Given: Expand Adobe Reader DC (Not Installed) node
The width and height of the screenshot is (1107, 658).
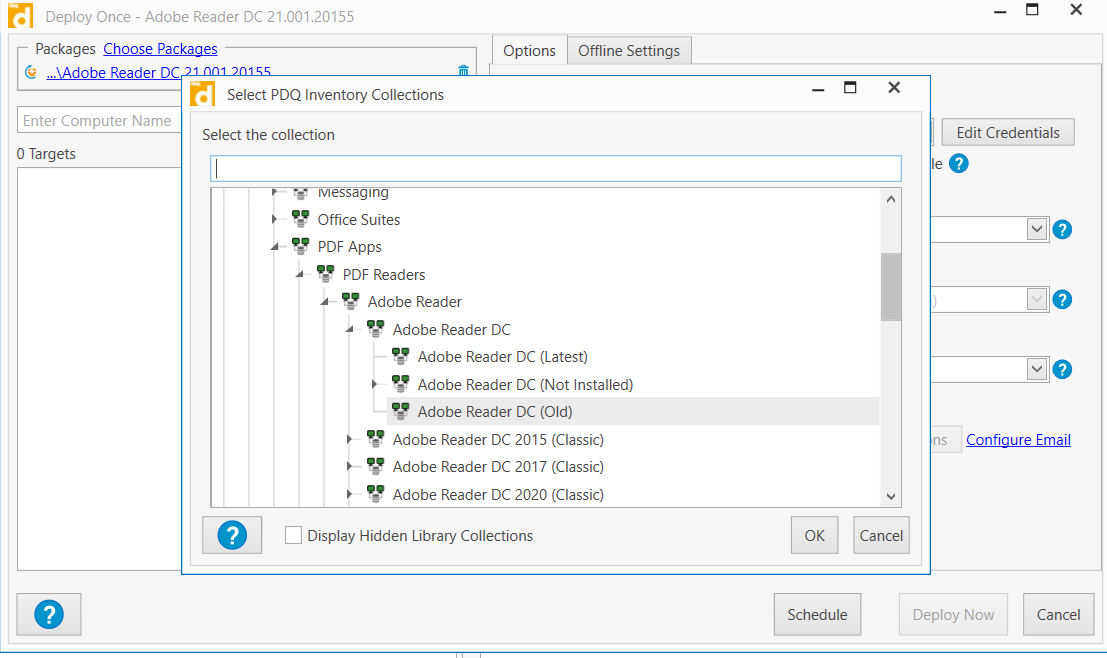Looking at the screenshot, I should pos(375,384).
